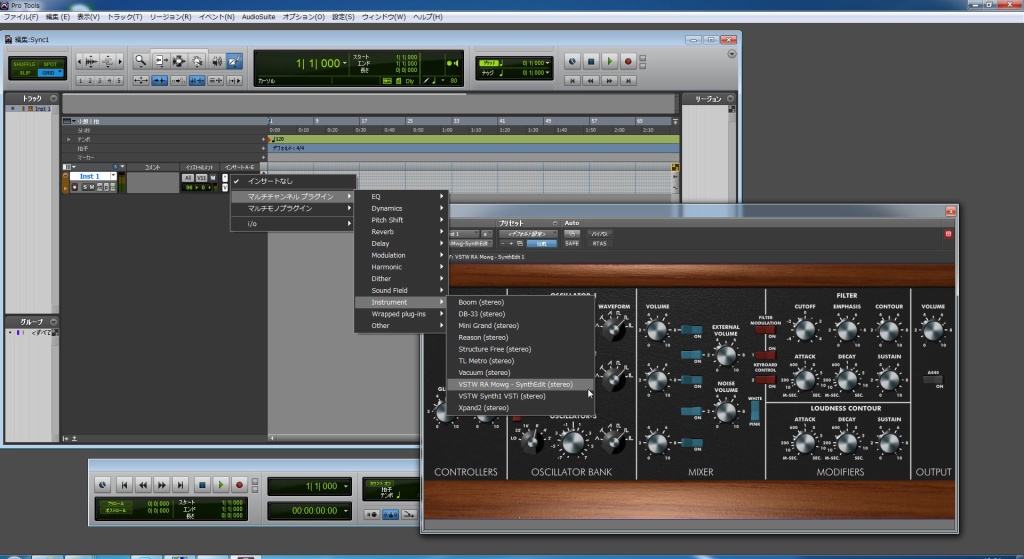The width and height of the screenshot is (1024, 559).
Task: Toggle GRID edit mode
Action: (x=50, y=72)
